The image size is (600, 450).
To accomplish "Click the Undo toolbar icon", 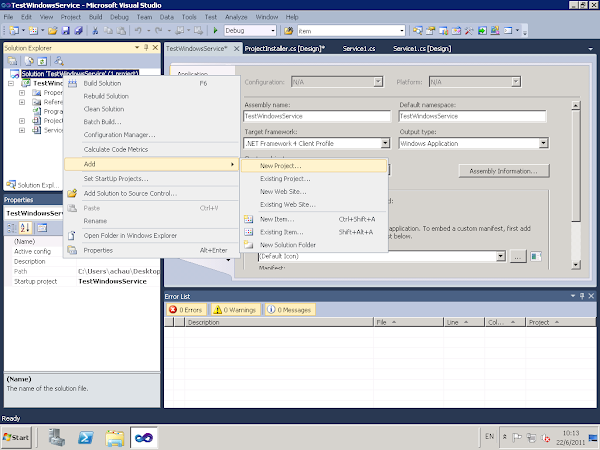I will (139, 31).
